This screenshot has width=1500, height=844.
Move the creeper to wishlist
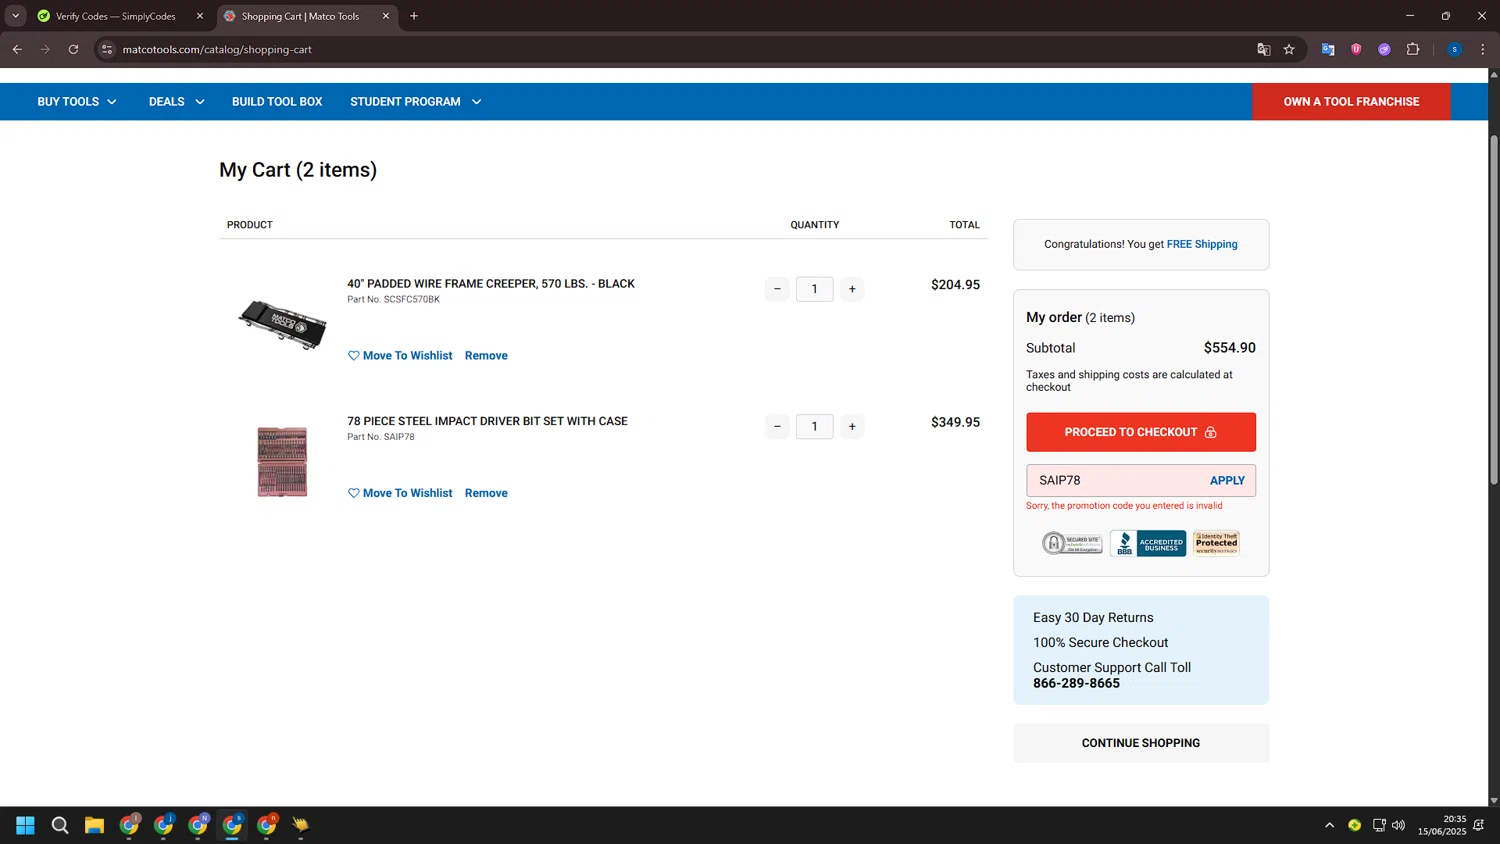pyautogui.click(x=400, y=356)
